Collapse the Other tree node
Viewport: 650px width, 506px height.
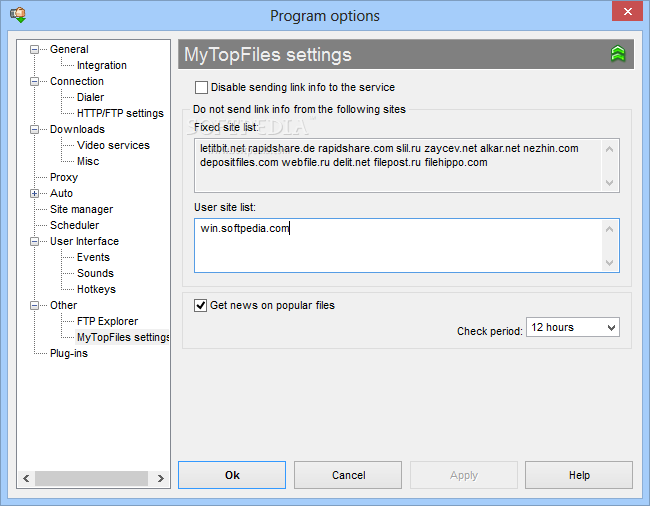(x=34, y=305)
